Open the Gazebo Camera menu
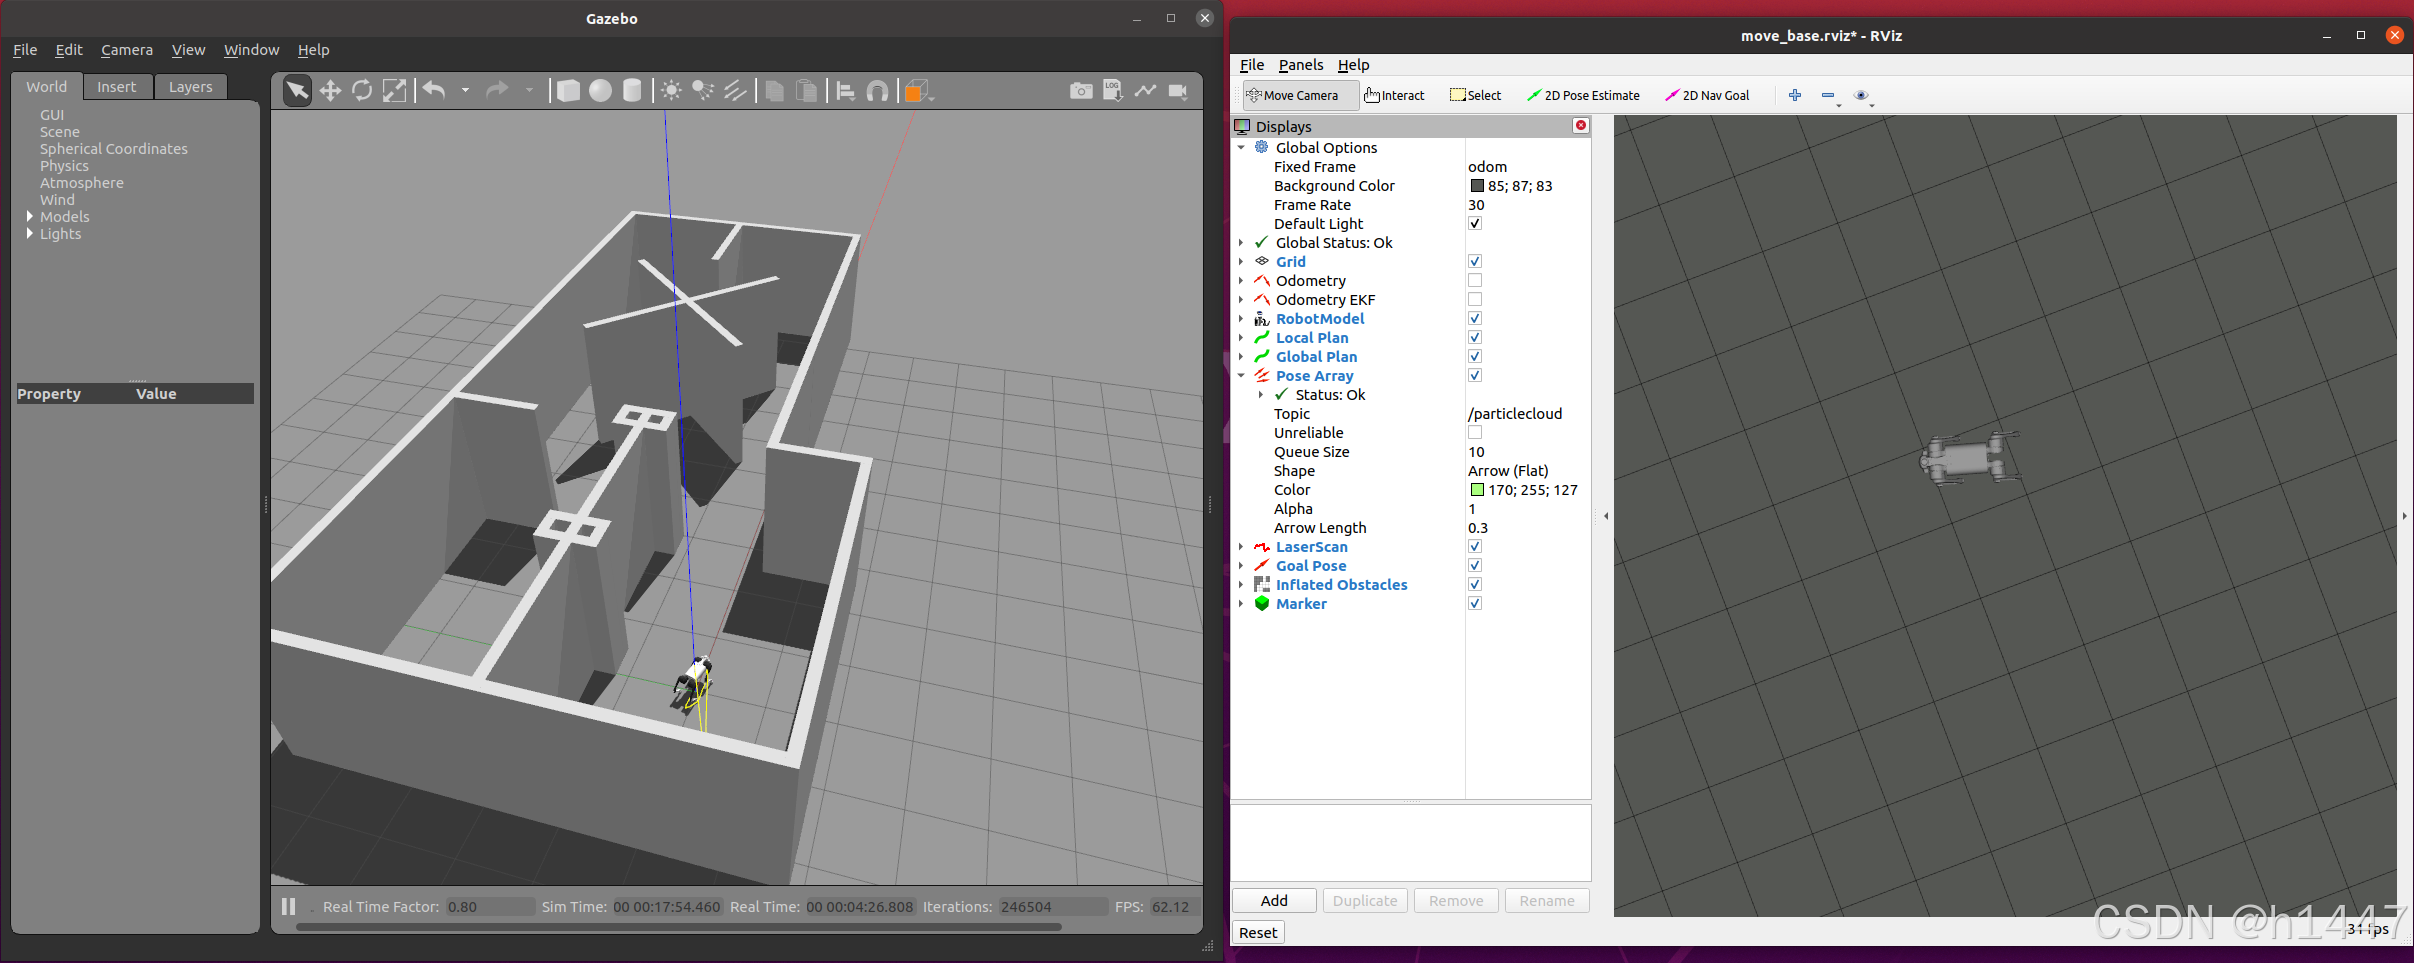The height and width of the screenshot is (963, 2414). 127,50
